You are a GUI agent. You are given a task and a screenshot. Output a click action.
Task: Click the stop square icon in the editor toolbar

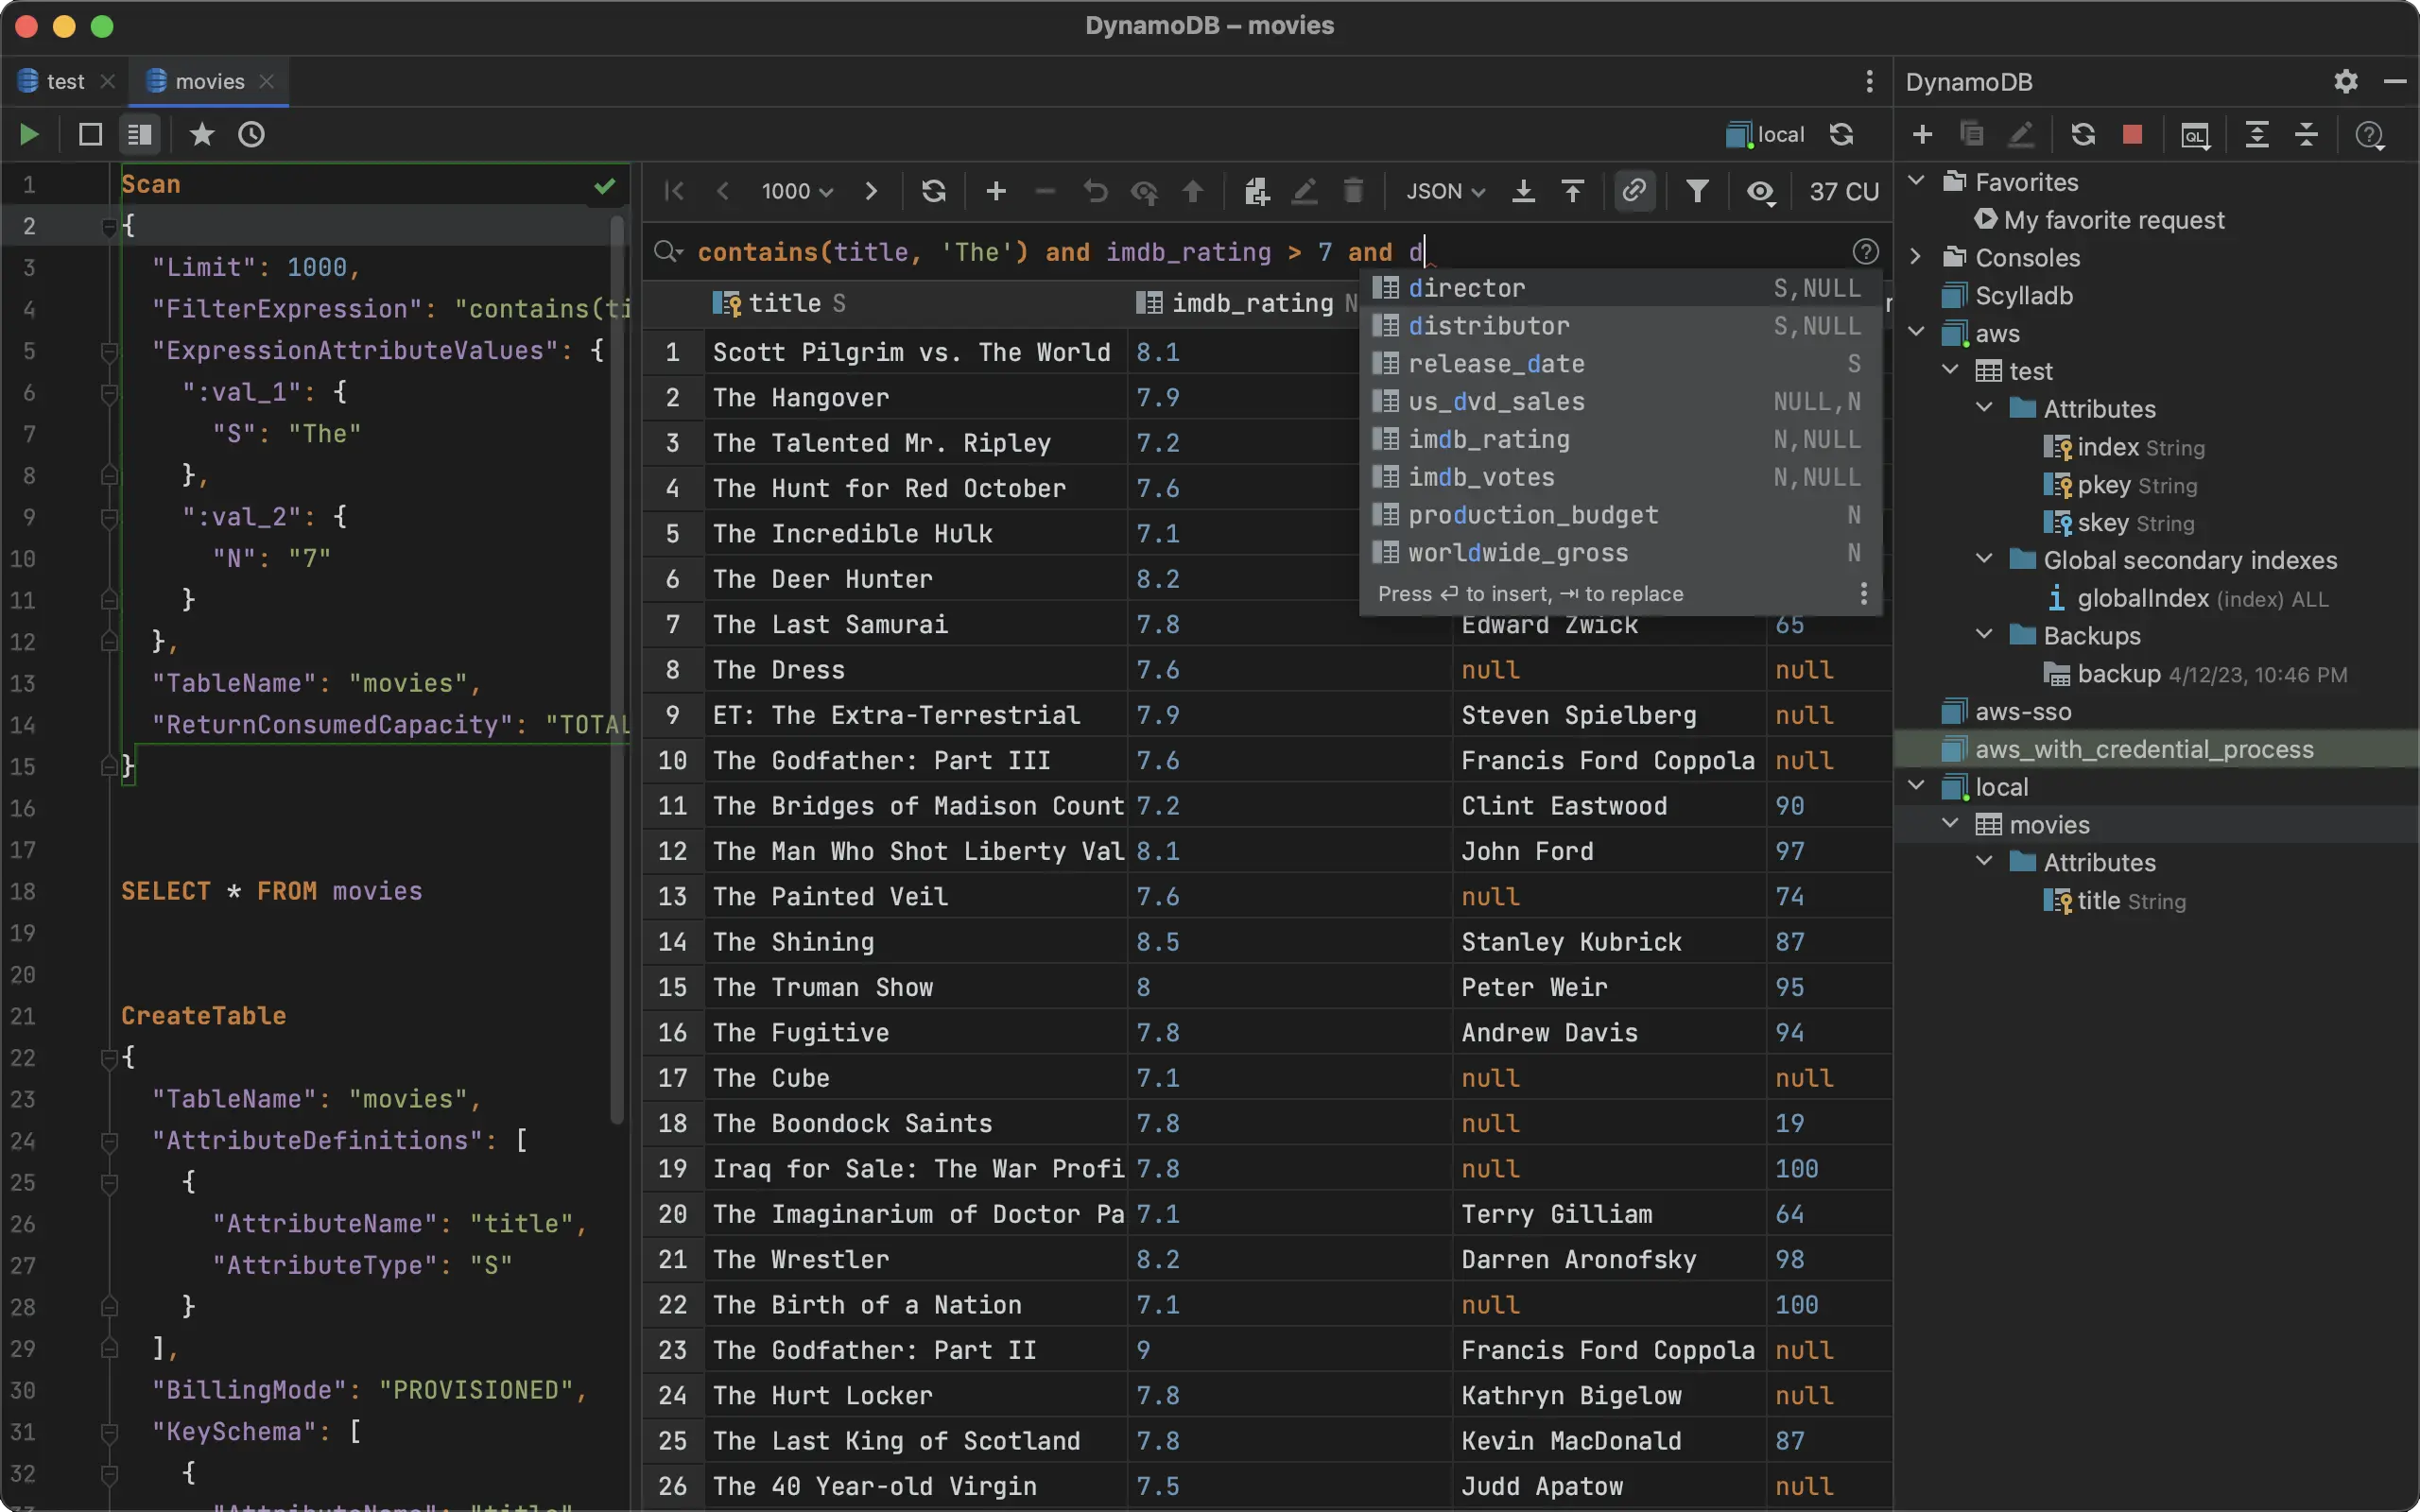[90, 134]
